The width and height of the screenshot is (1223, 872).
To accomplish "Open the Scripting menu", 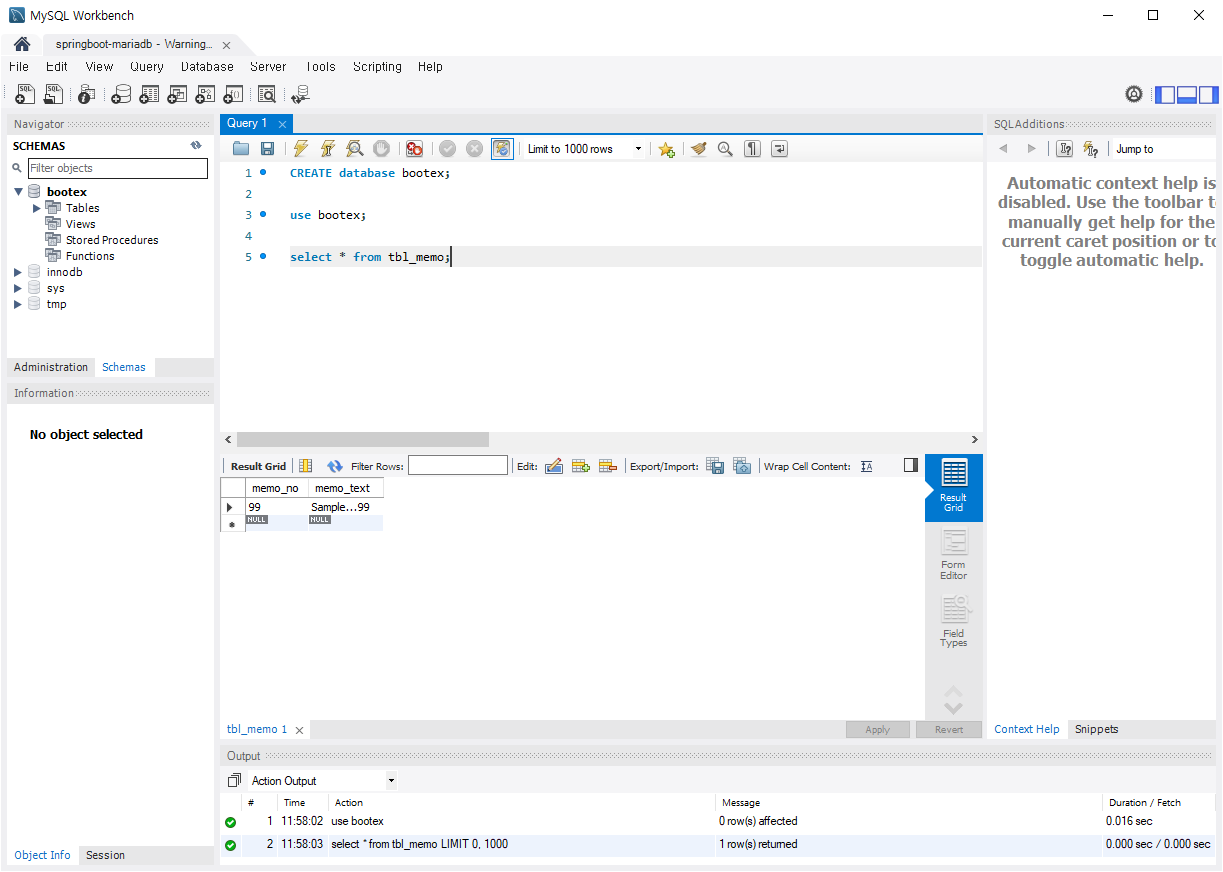I will [377, 67].
